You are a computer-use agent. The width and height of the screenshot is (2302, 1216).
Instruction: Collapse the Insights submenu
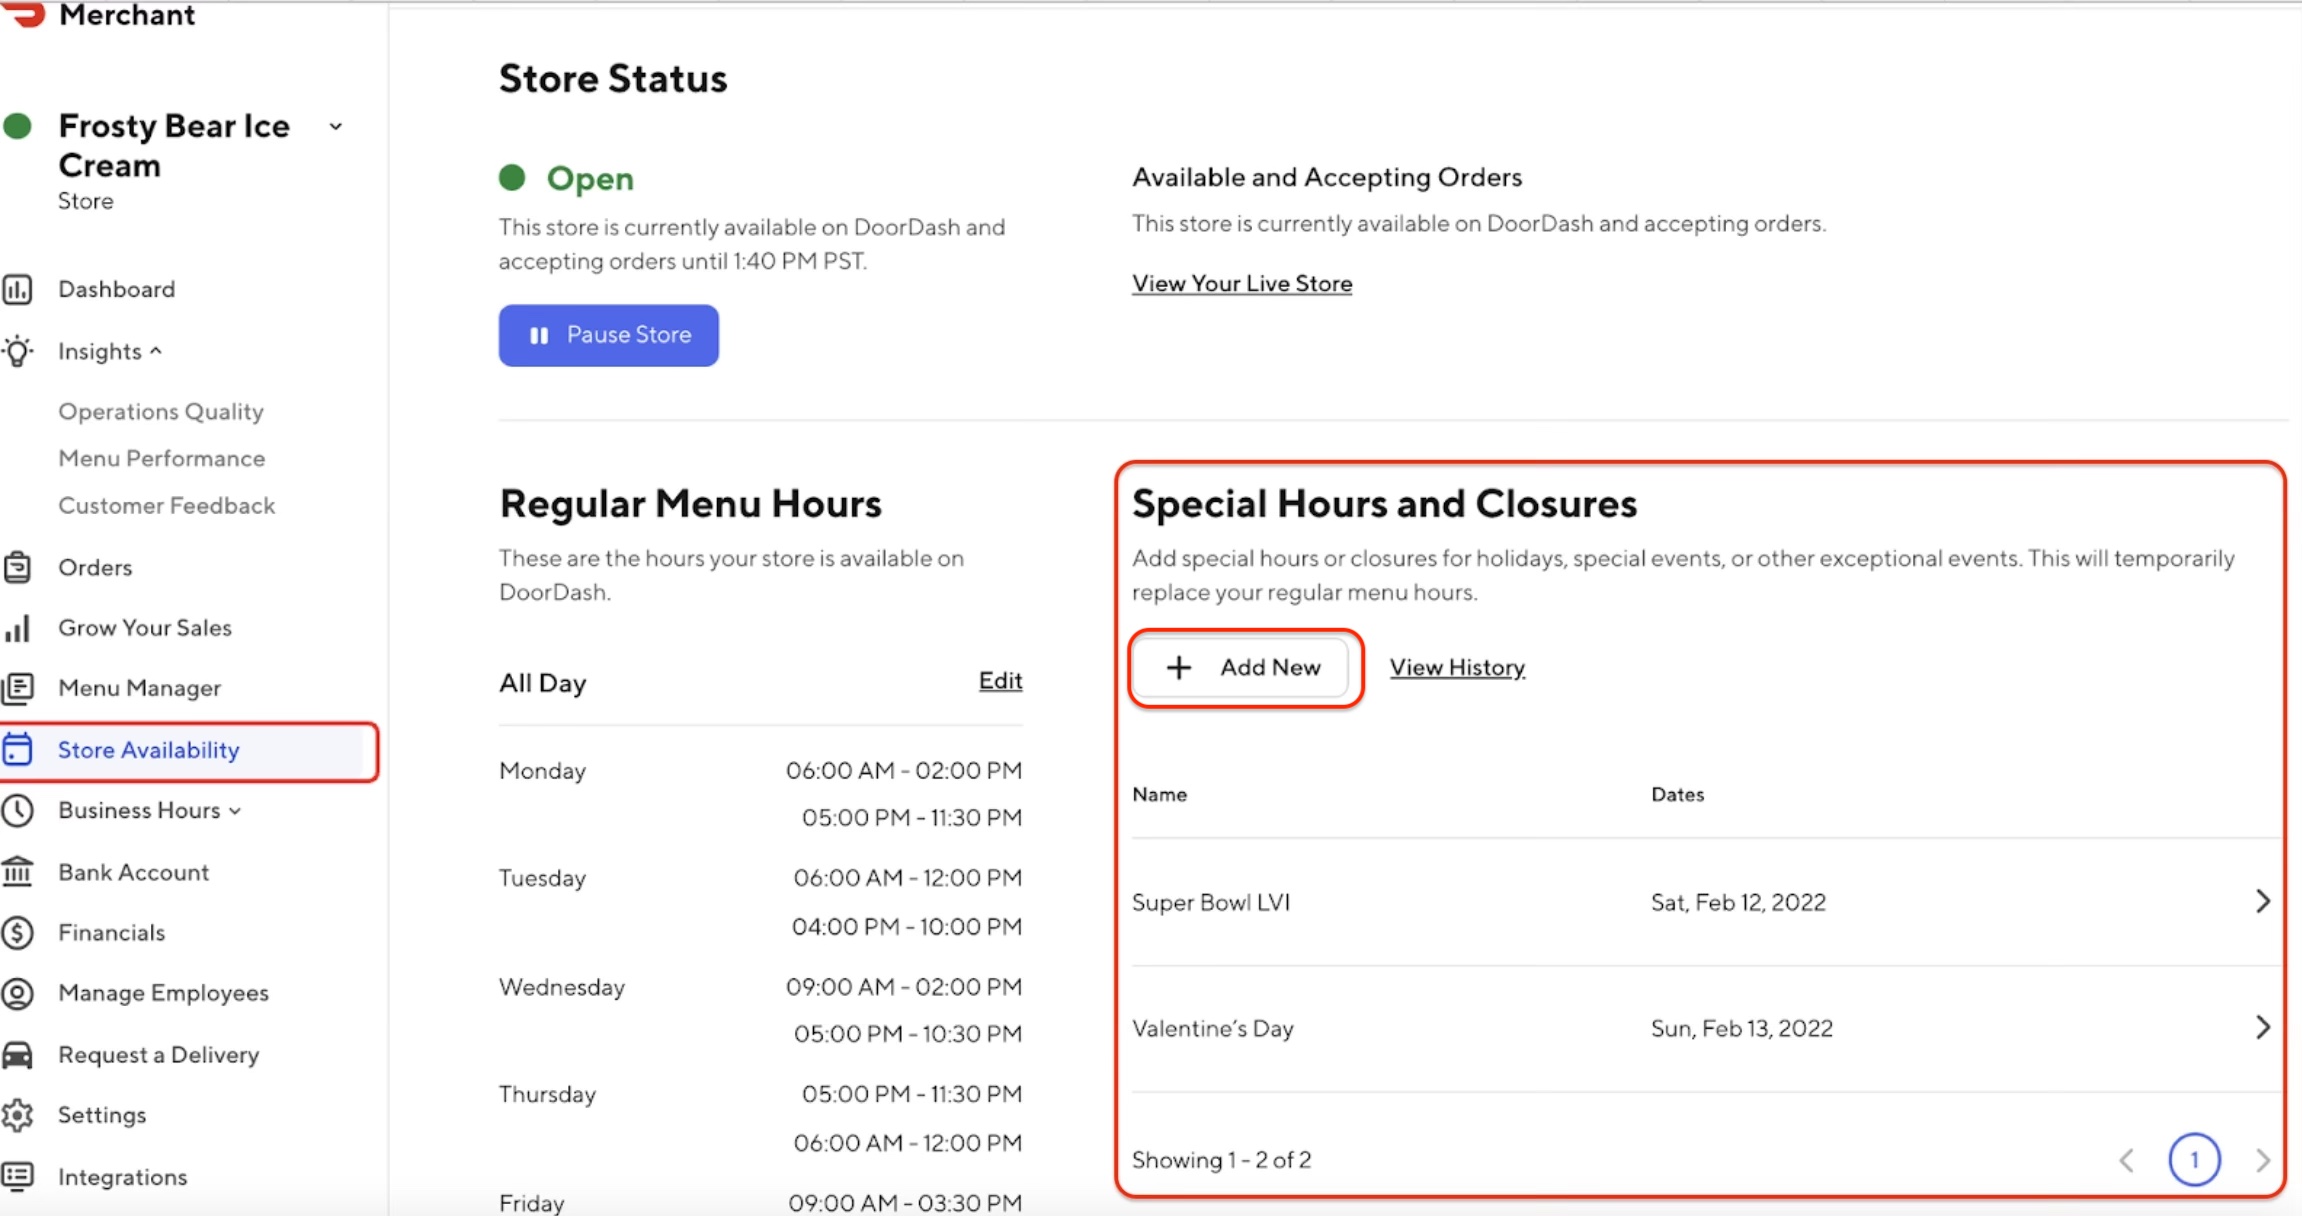pyautogui.click(x=156, y=352)
